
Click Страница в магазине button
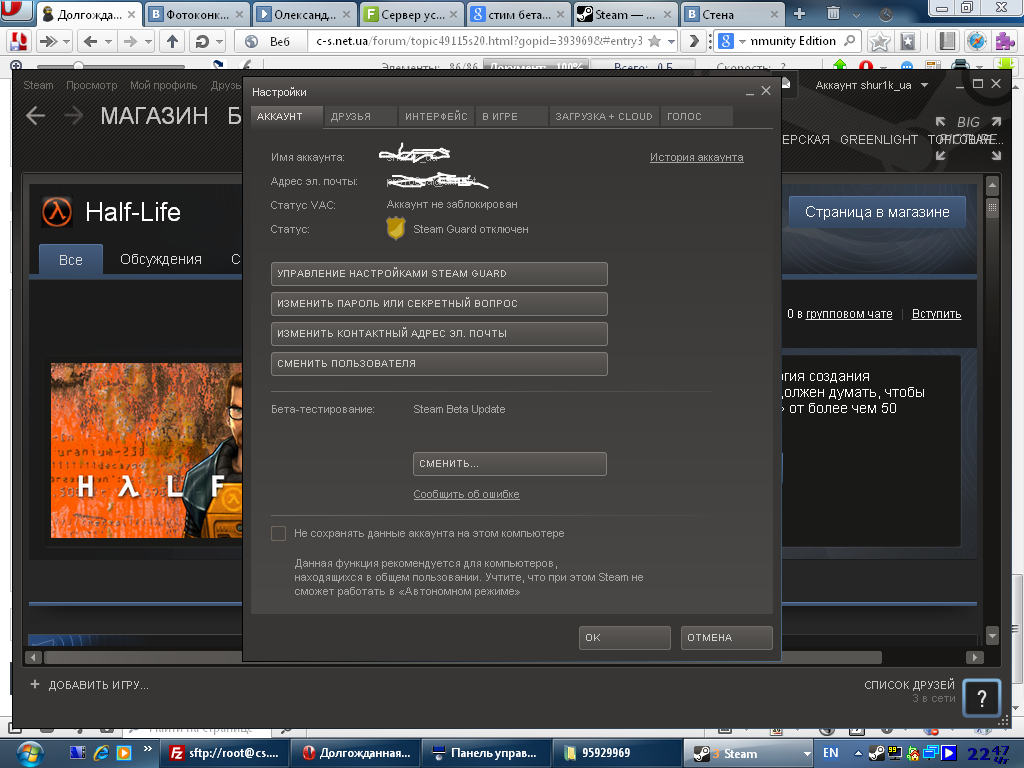click(x=877, y=212)
